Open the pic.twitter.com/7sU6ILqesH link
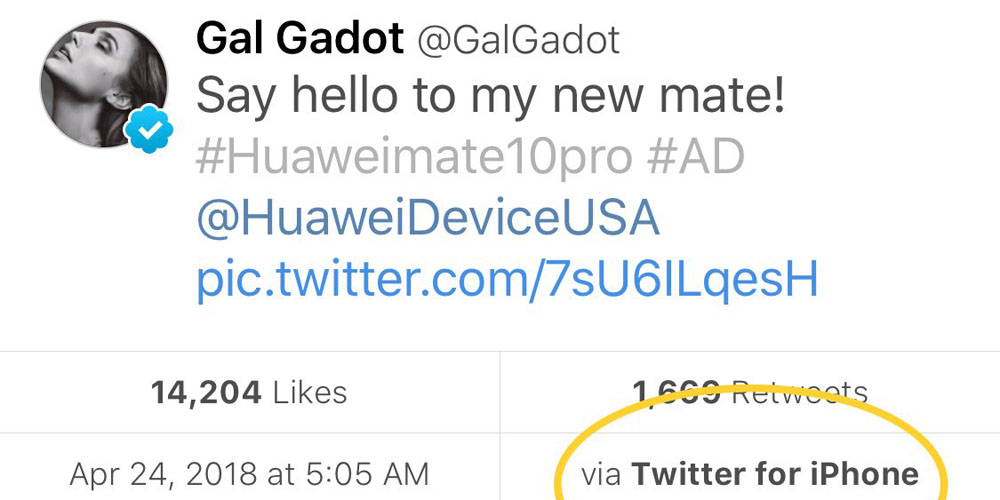1000x500 pixels. pyautogui.click(x=507, y=280)
